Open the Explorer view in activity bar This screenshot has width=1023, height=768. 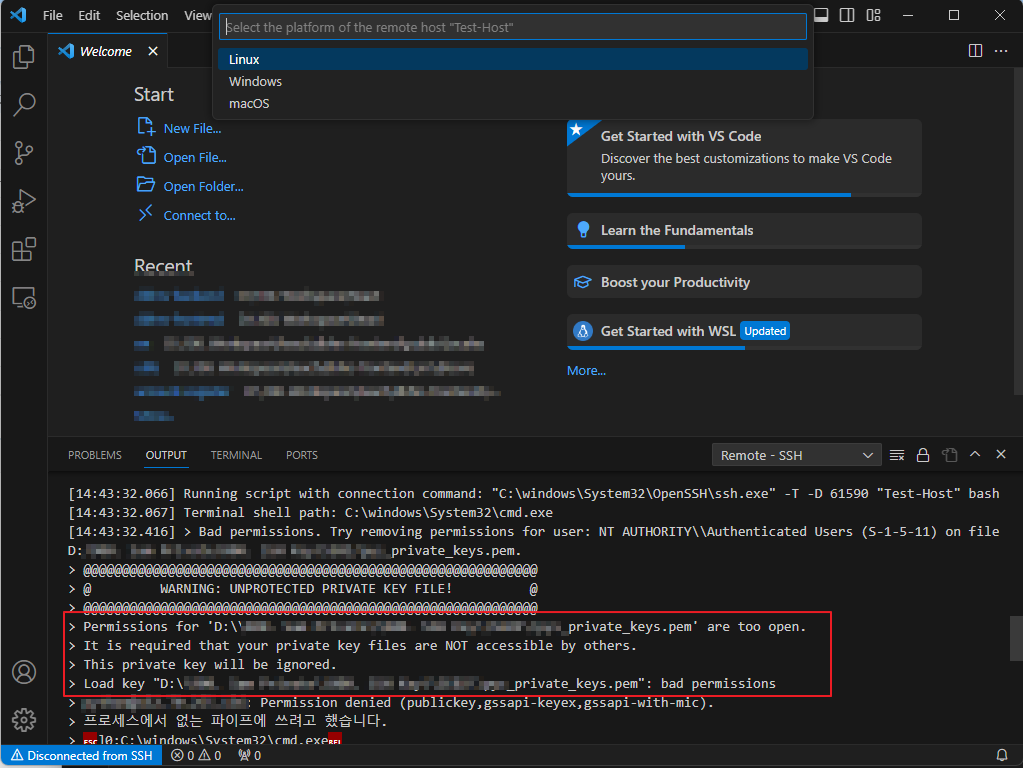[24, 57]
